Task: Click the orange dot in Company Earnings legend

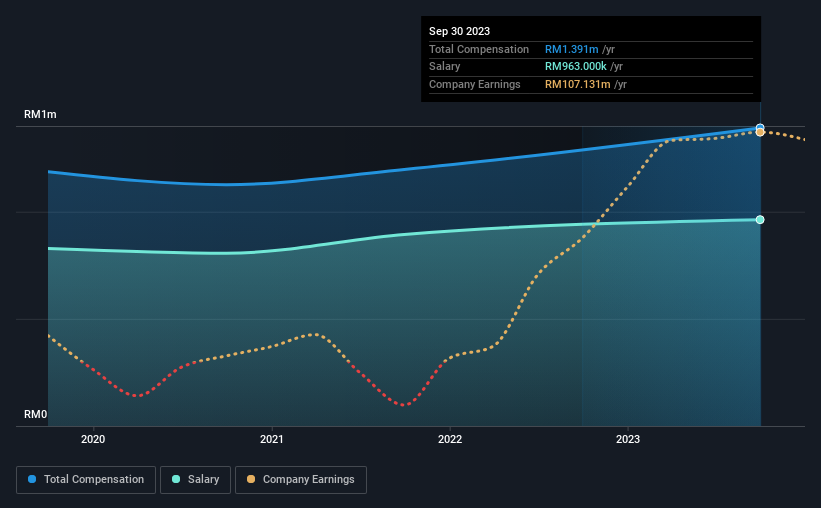Action: pyautogui.click(x=251, y=479)
